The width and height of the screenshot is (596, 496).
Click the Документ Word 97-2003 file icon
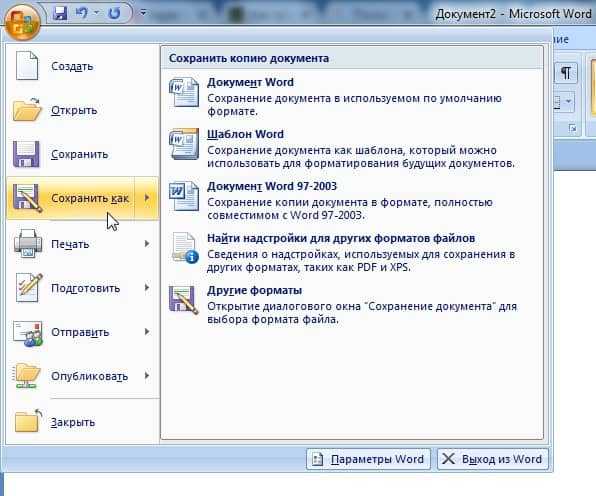pos(184,196)
